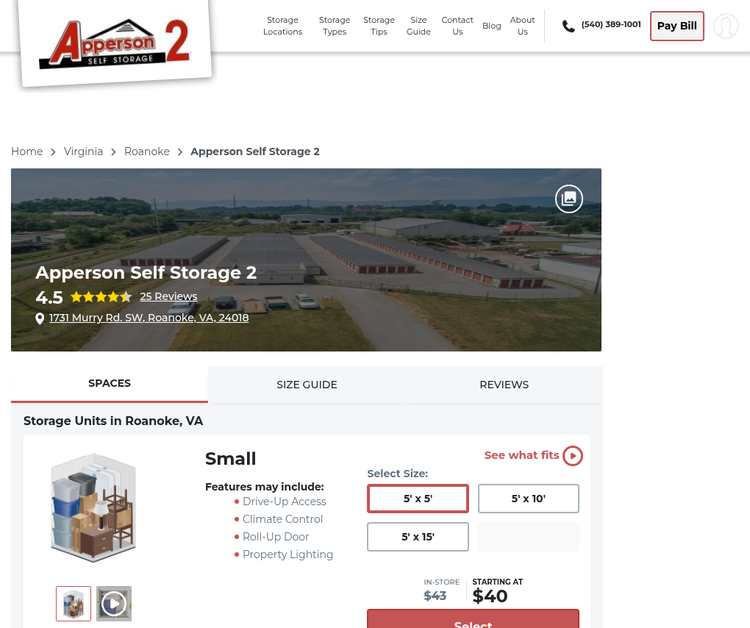Click the map pin icon next to address
Screen dimensions: 750x628
click(40, 319)
